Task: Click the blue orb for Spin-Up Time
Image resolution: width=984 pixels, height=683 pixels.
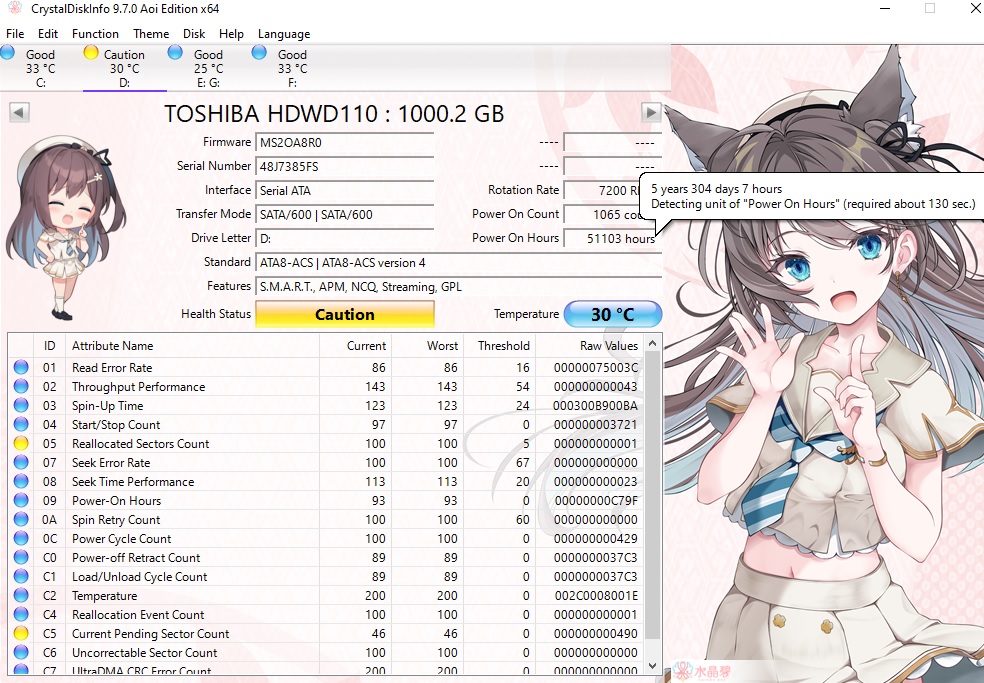Action: click(x=21, y=406)
